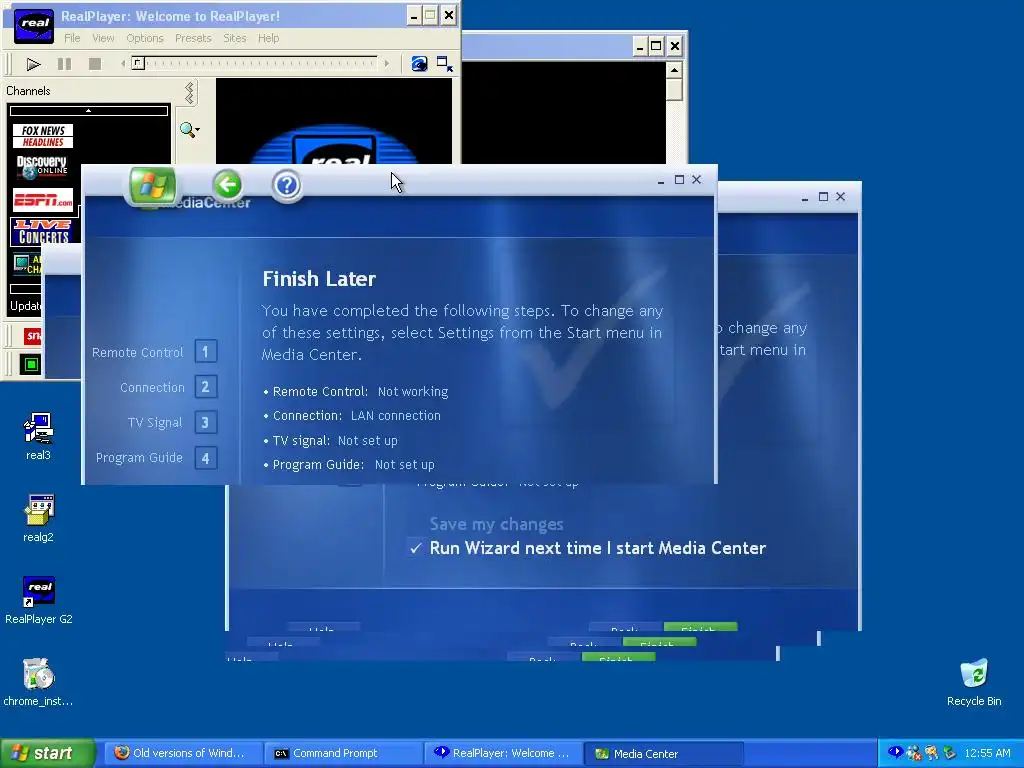The width and height of the screenshot is (1024, 768).
Task: Switch to Command Prompt taskbar item
Action: 344,753
